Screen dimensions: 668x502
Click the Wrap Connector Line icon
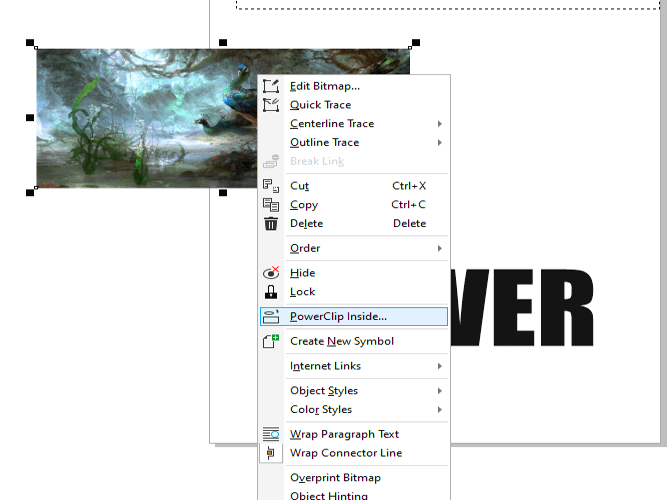[x=271, y=453]
